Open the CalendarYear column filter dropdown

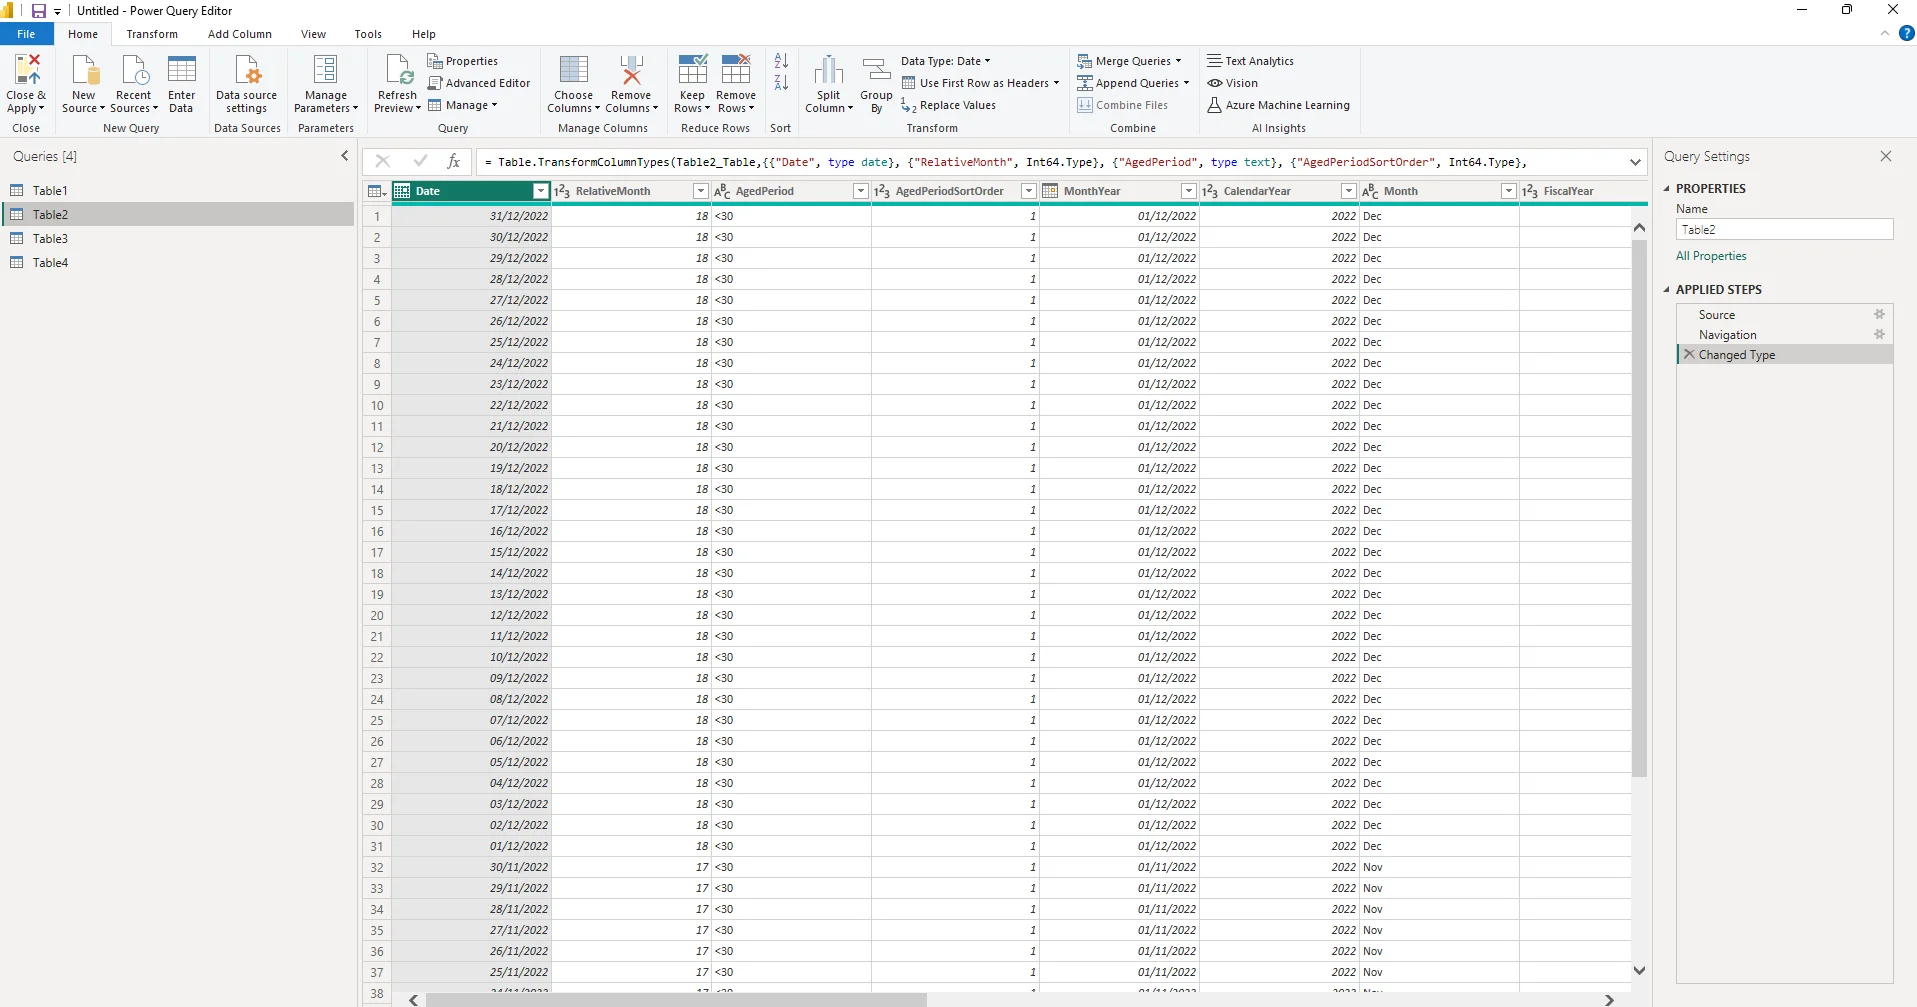(1349, 191)
